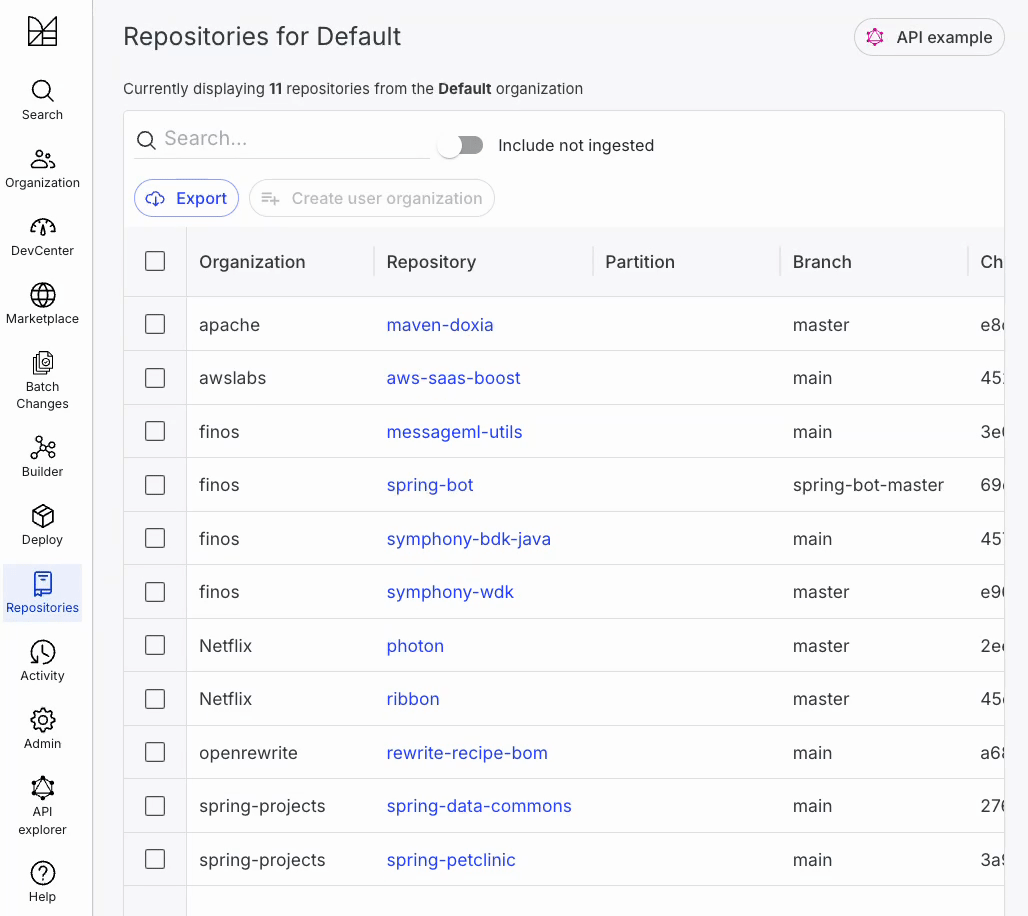
Task: Select the ribbon row checkbox
Action: (155, 699)
